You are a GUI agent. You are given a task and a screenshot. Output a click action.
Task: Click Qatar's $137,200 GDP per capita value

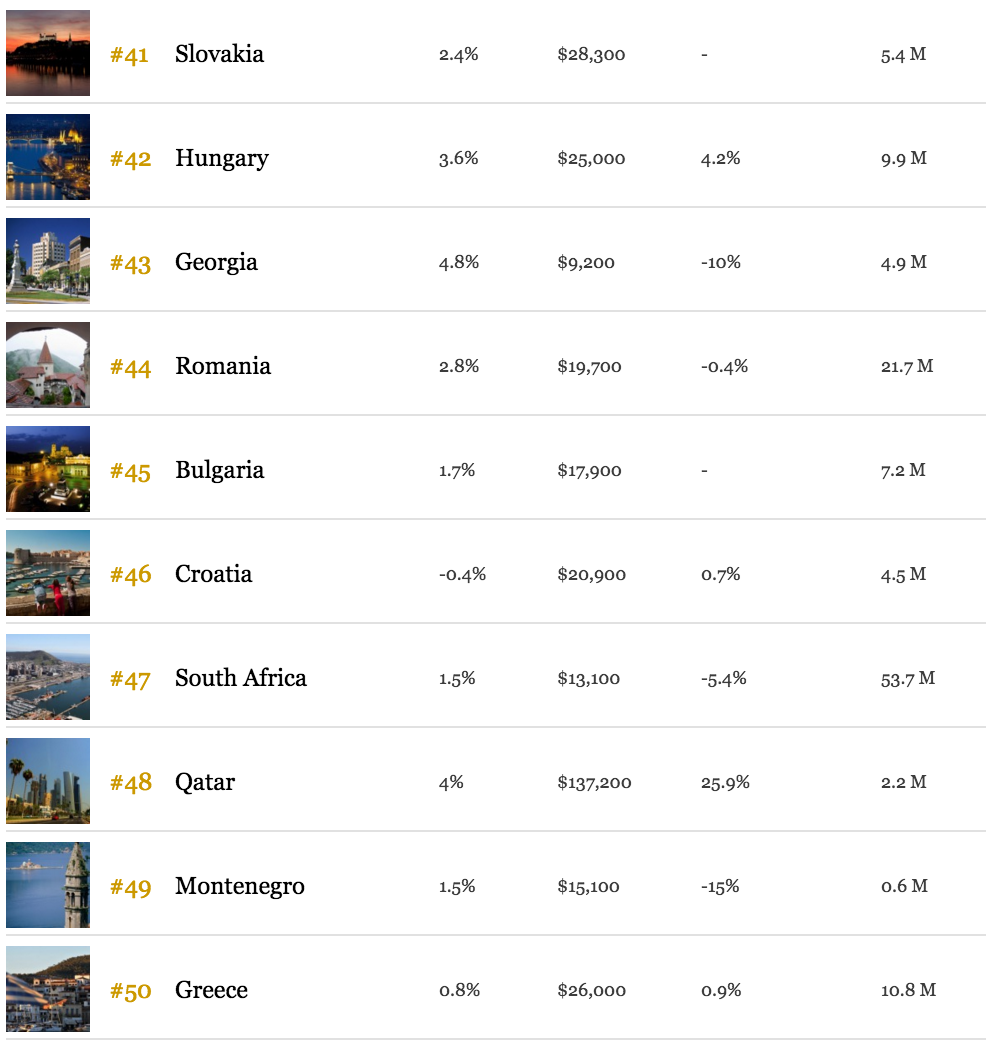pyautogui.click(x=595, y=782)
